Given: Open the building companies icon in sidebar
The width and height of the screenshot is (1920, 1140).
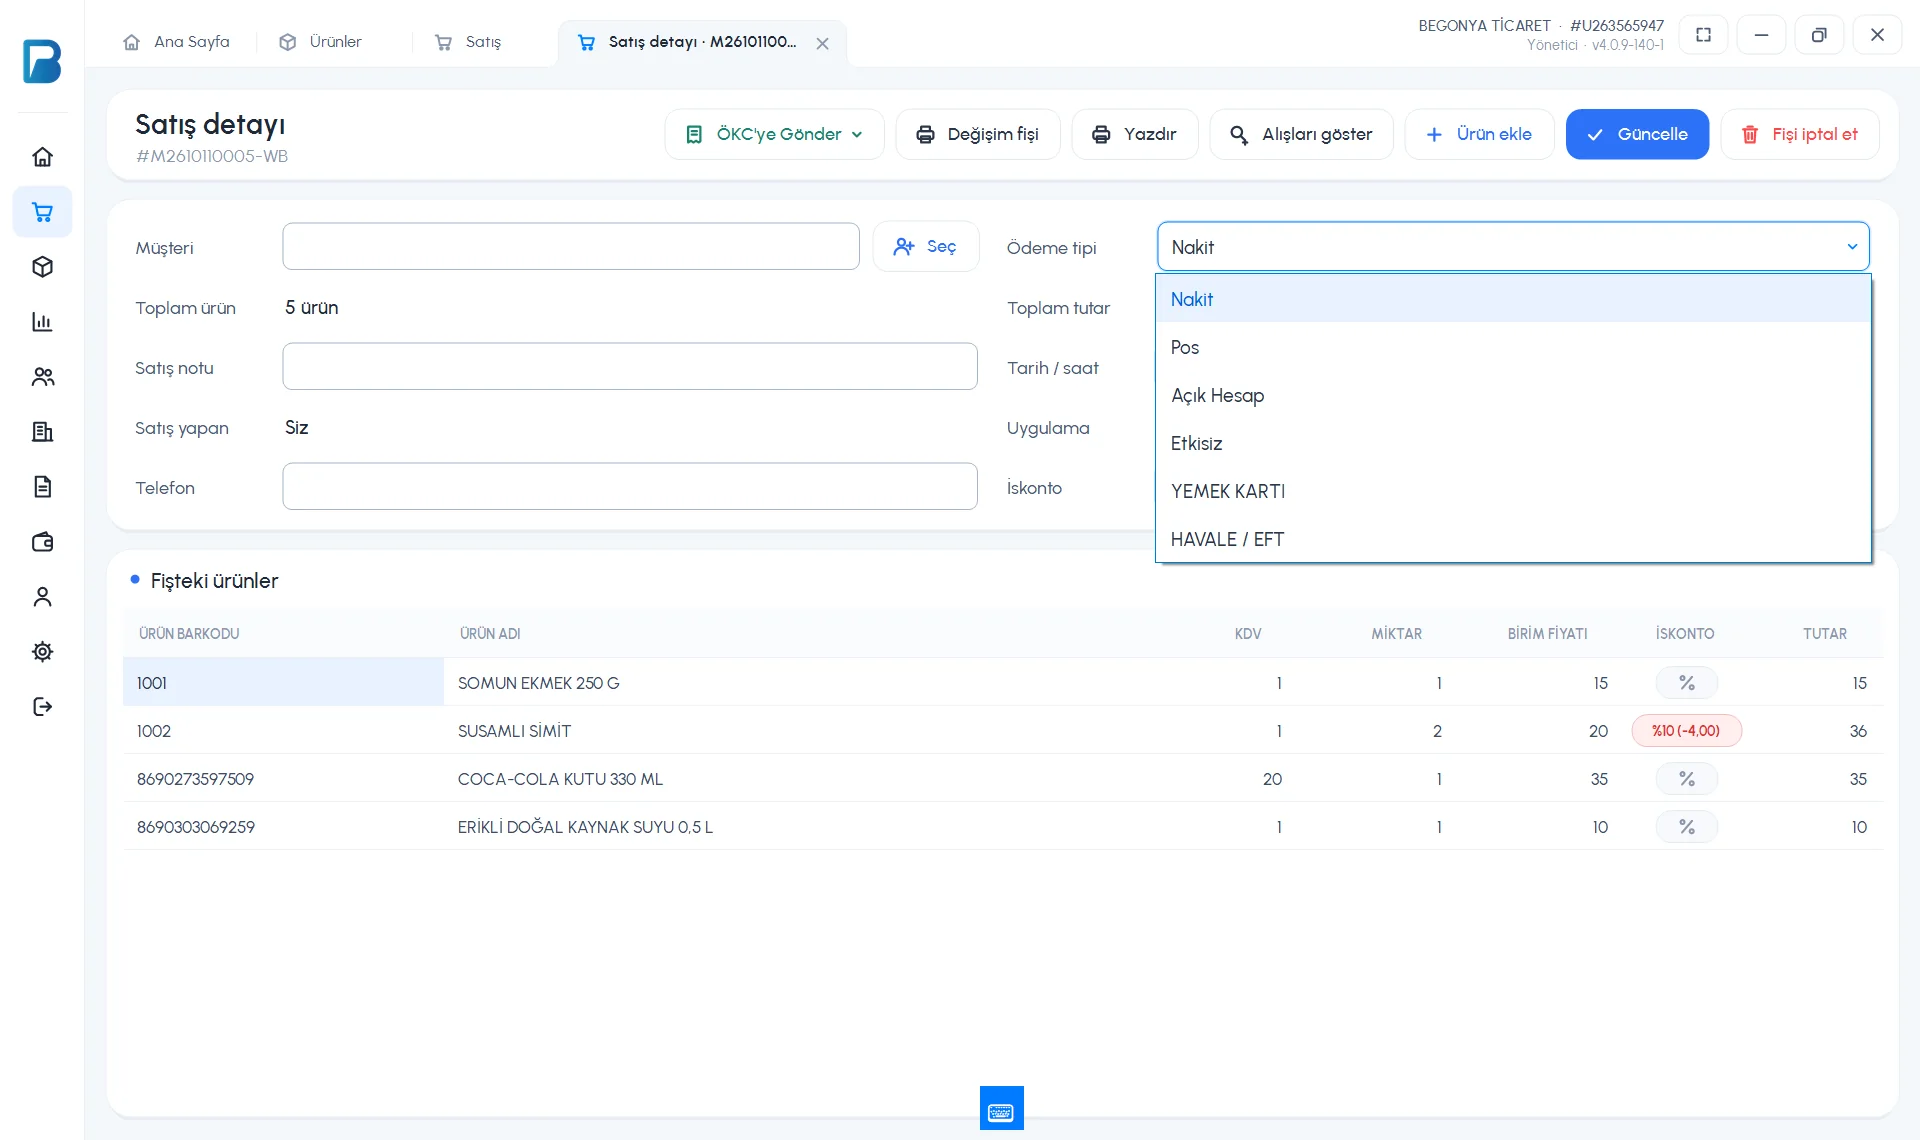Looking at the screenshot, I should (x=42, y=432).
